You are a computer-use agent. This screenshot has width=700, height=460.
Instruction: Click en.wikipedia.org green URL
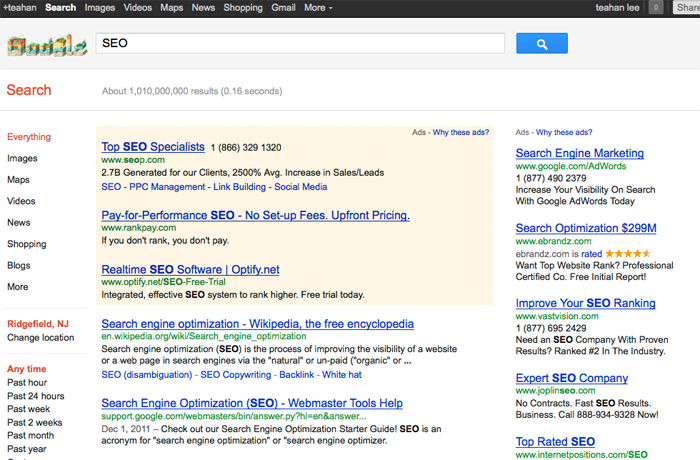(204, 336)
